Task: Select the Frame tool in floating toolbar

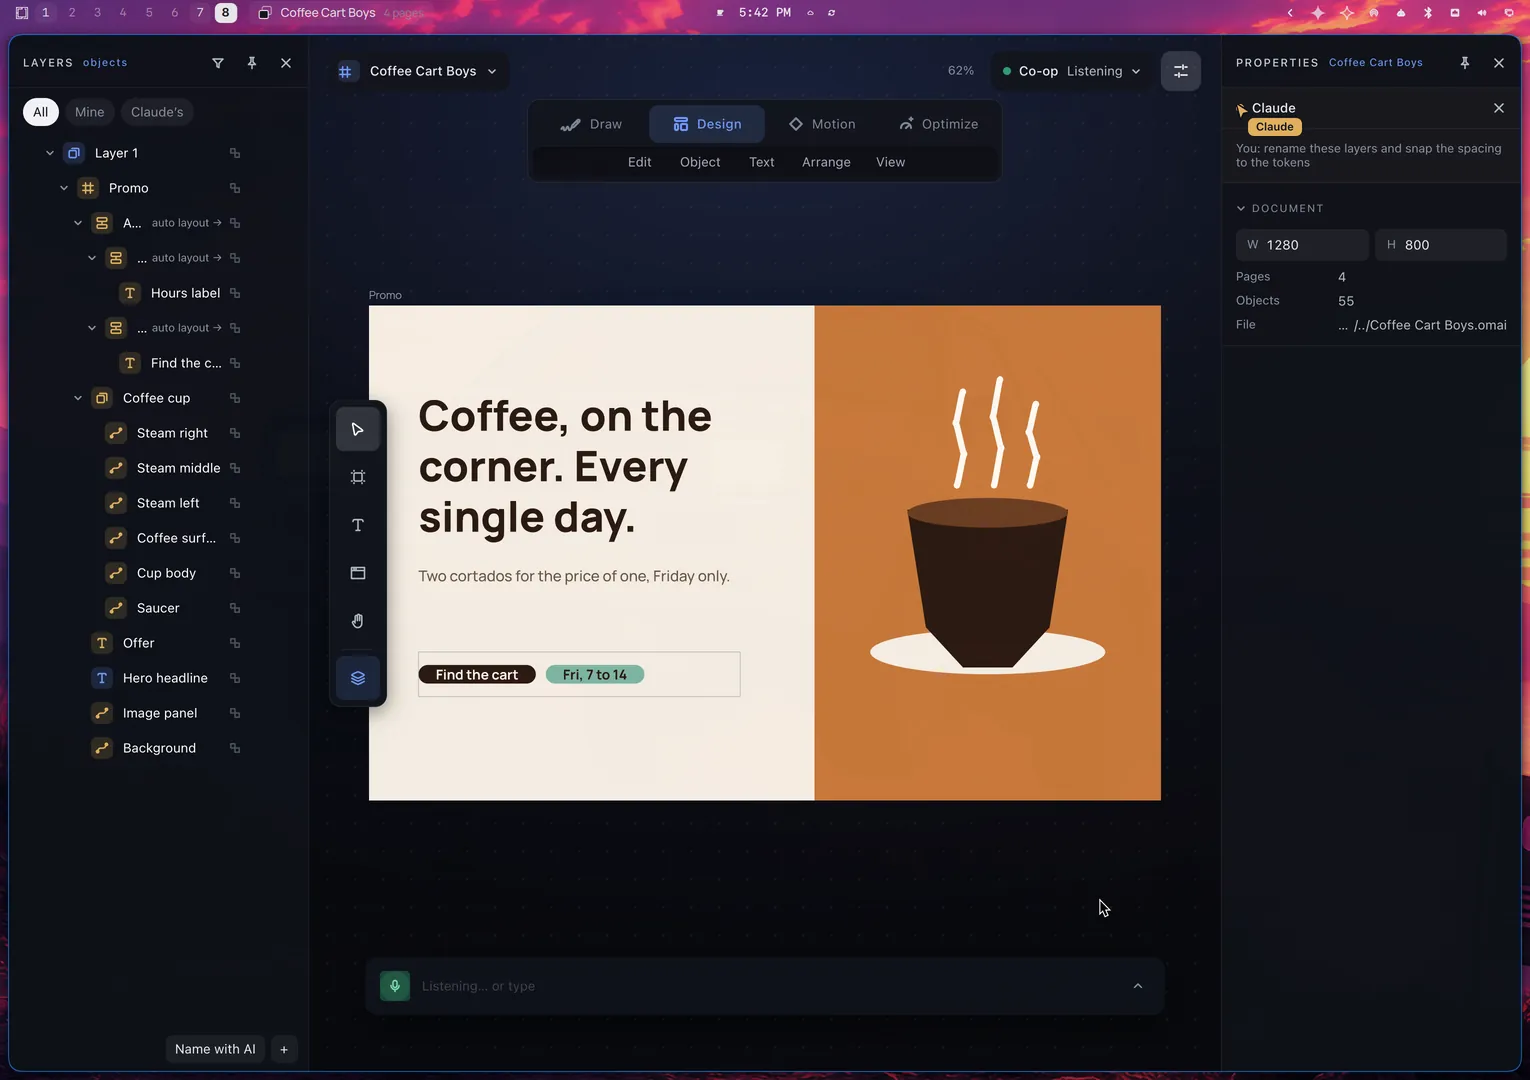Action: click(x=358, y=477)
